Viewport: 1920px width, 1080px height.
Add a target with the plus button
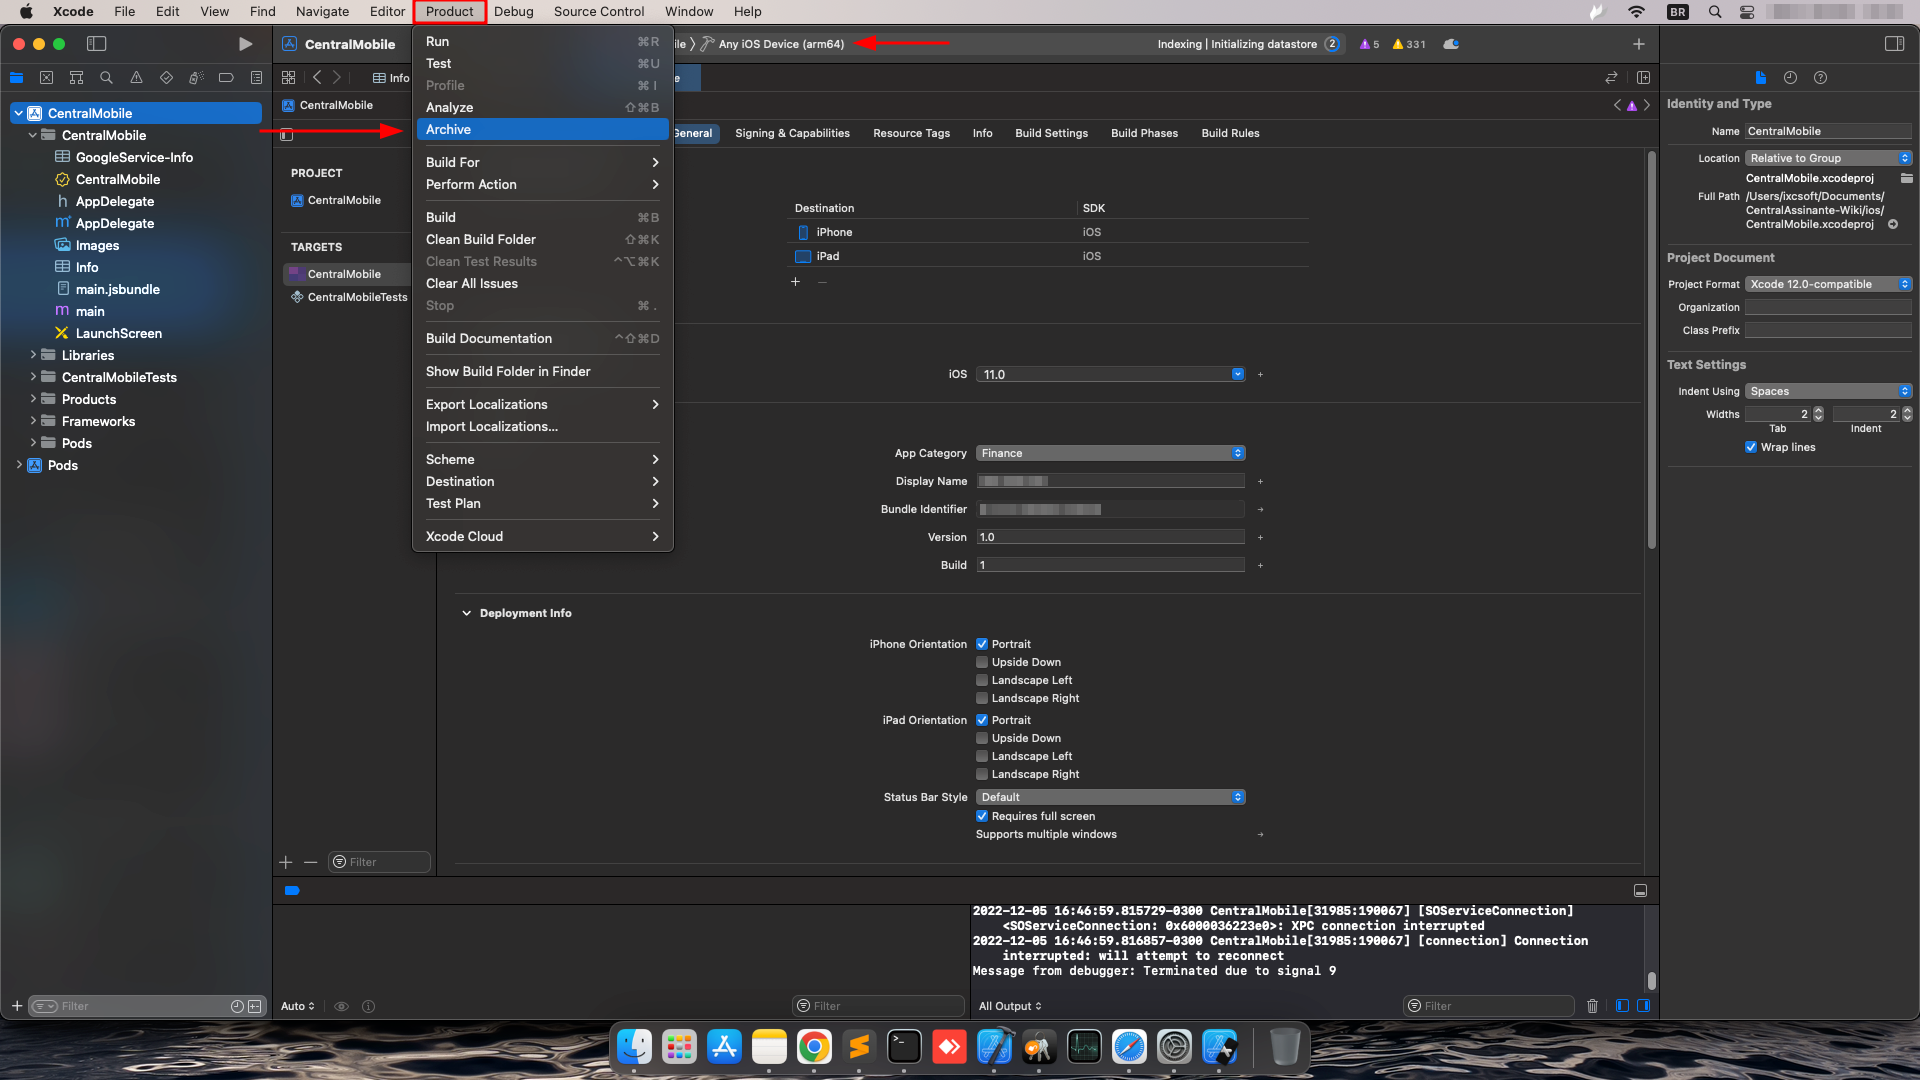[286, 862]
